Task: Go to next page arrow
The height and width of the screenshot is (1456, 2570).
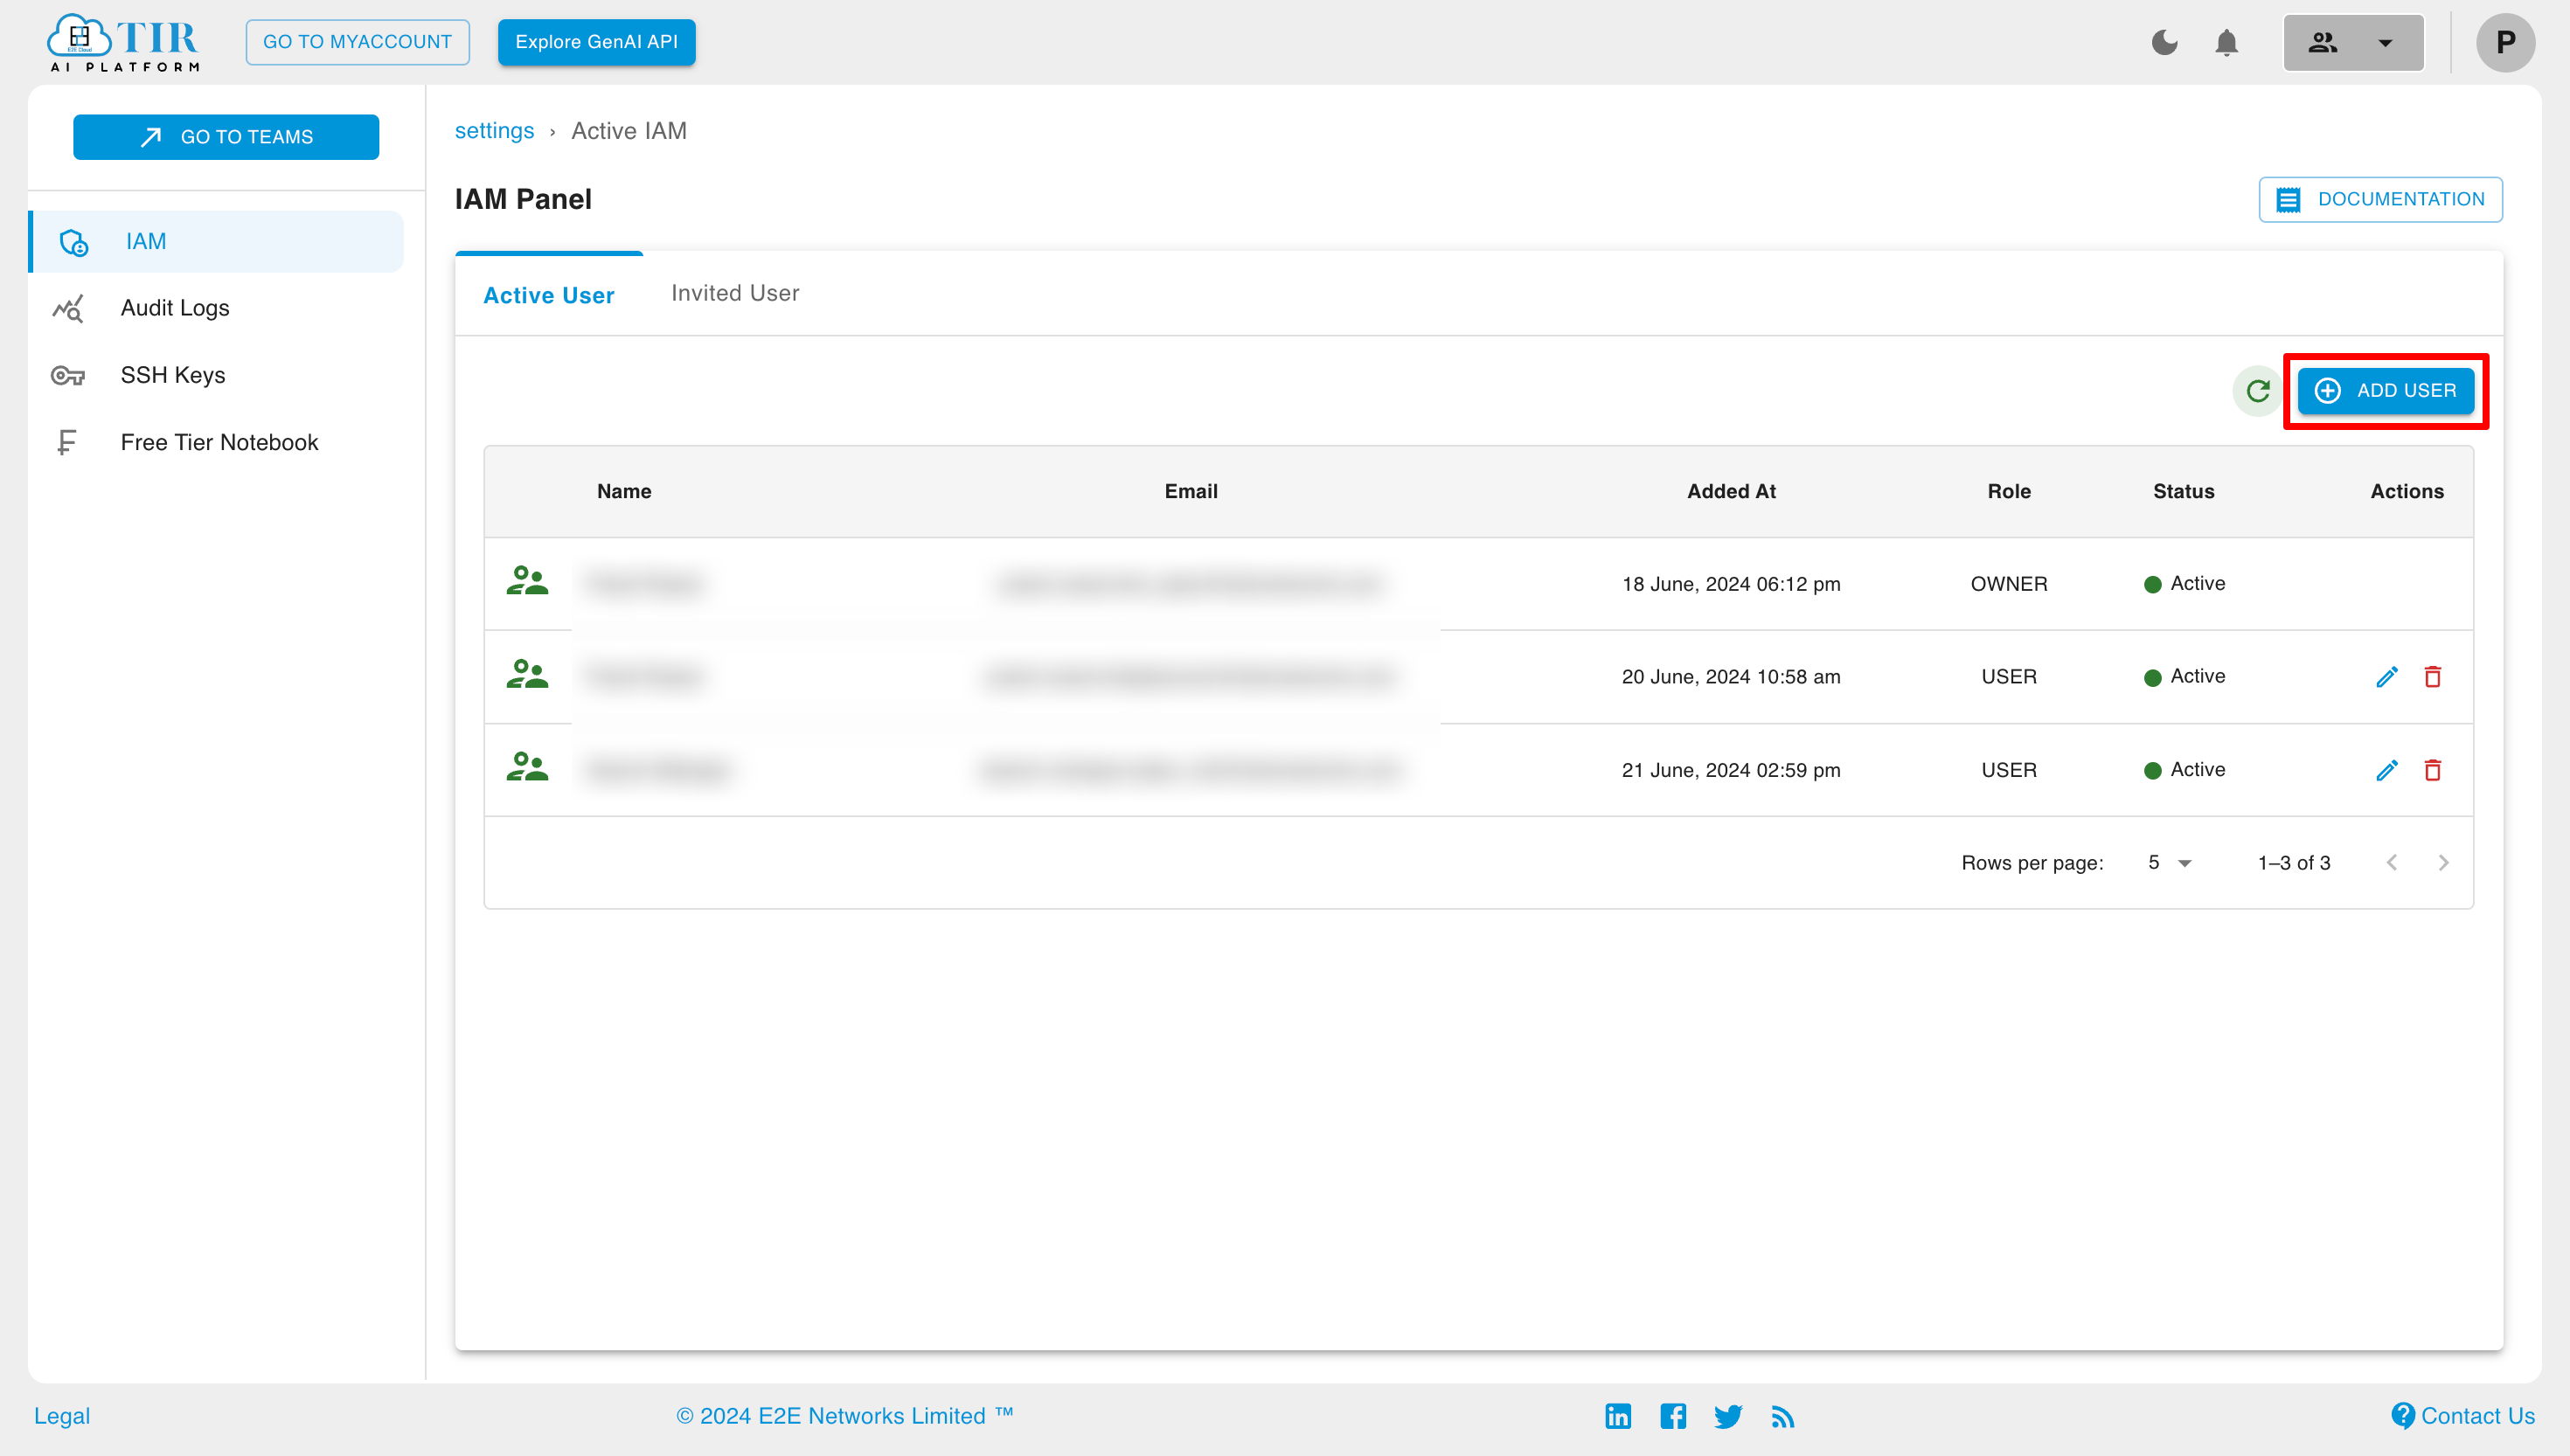Action: [2443, 863]
